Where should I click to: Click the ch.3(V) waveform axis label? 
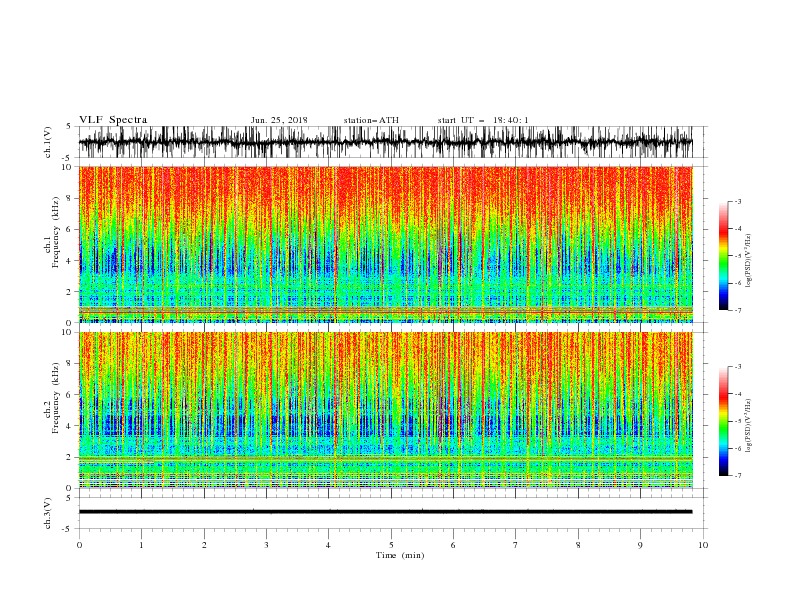coord(48,513)
